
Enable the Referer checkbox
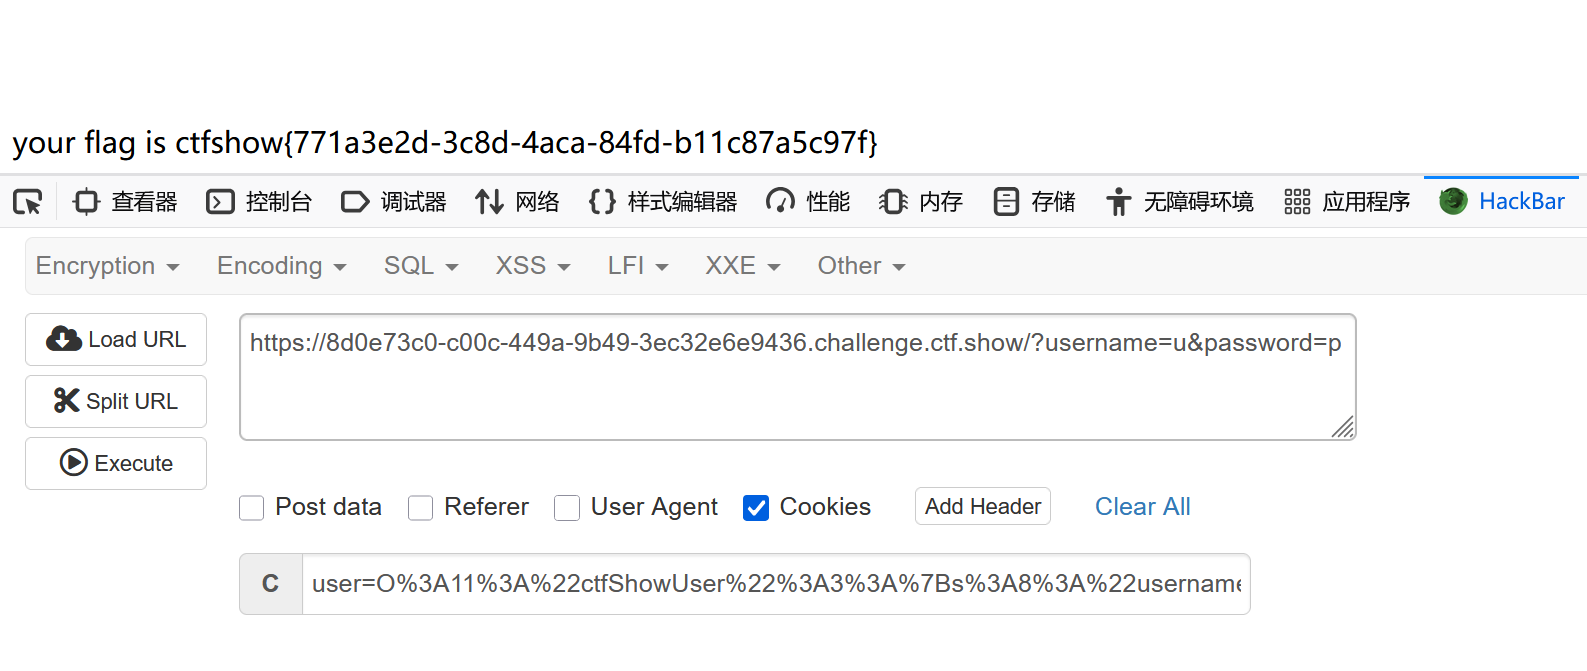[x=421, y=508]
